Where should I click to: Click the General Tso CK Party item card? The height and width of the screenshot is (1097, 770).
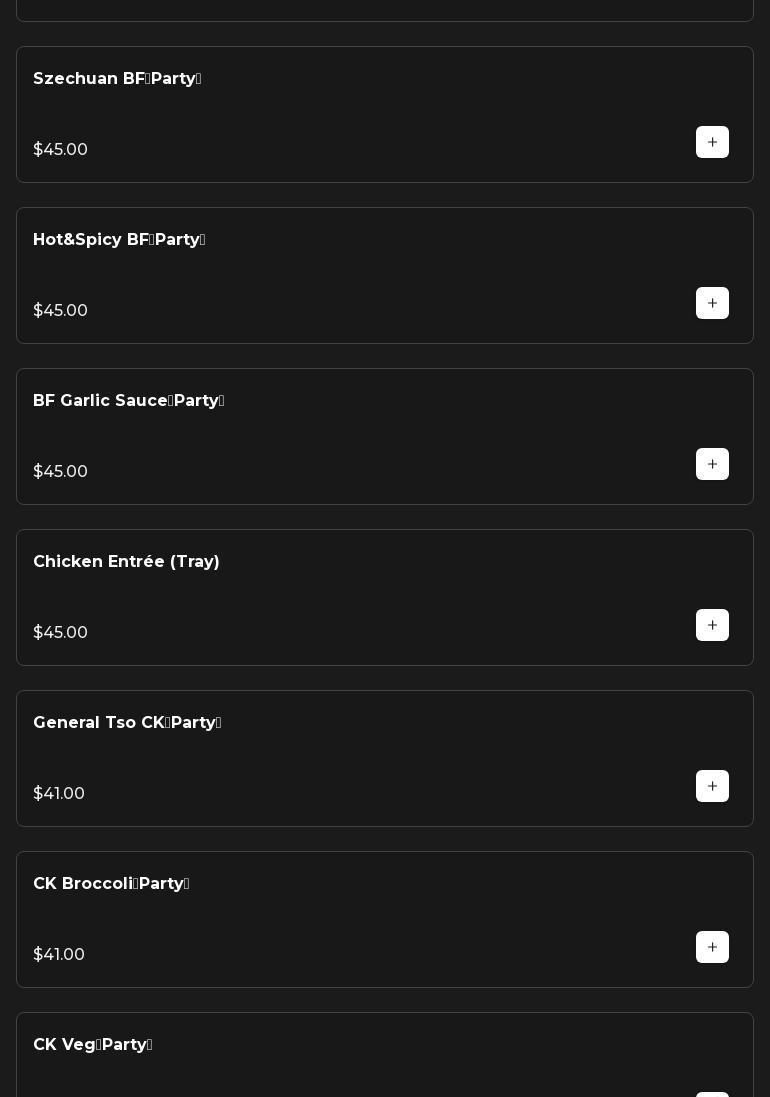pyautogui.click(x=385, y=758)
